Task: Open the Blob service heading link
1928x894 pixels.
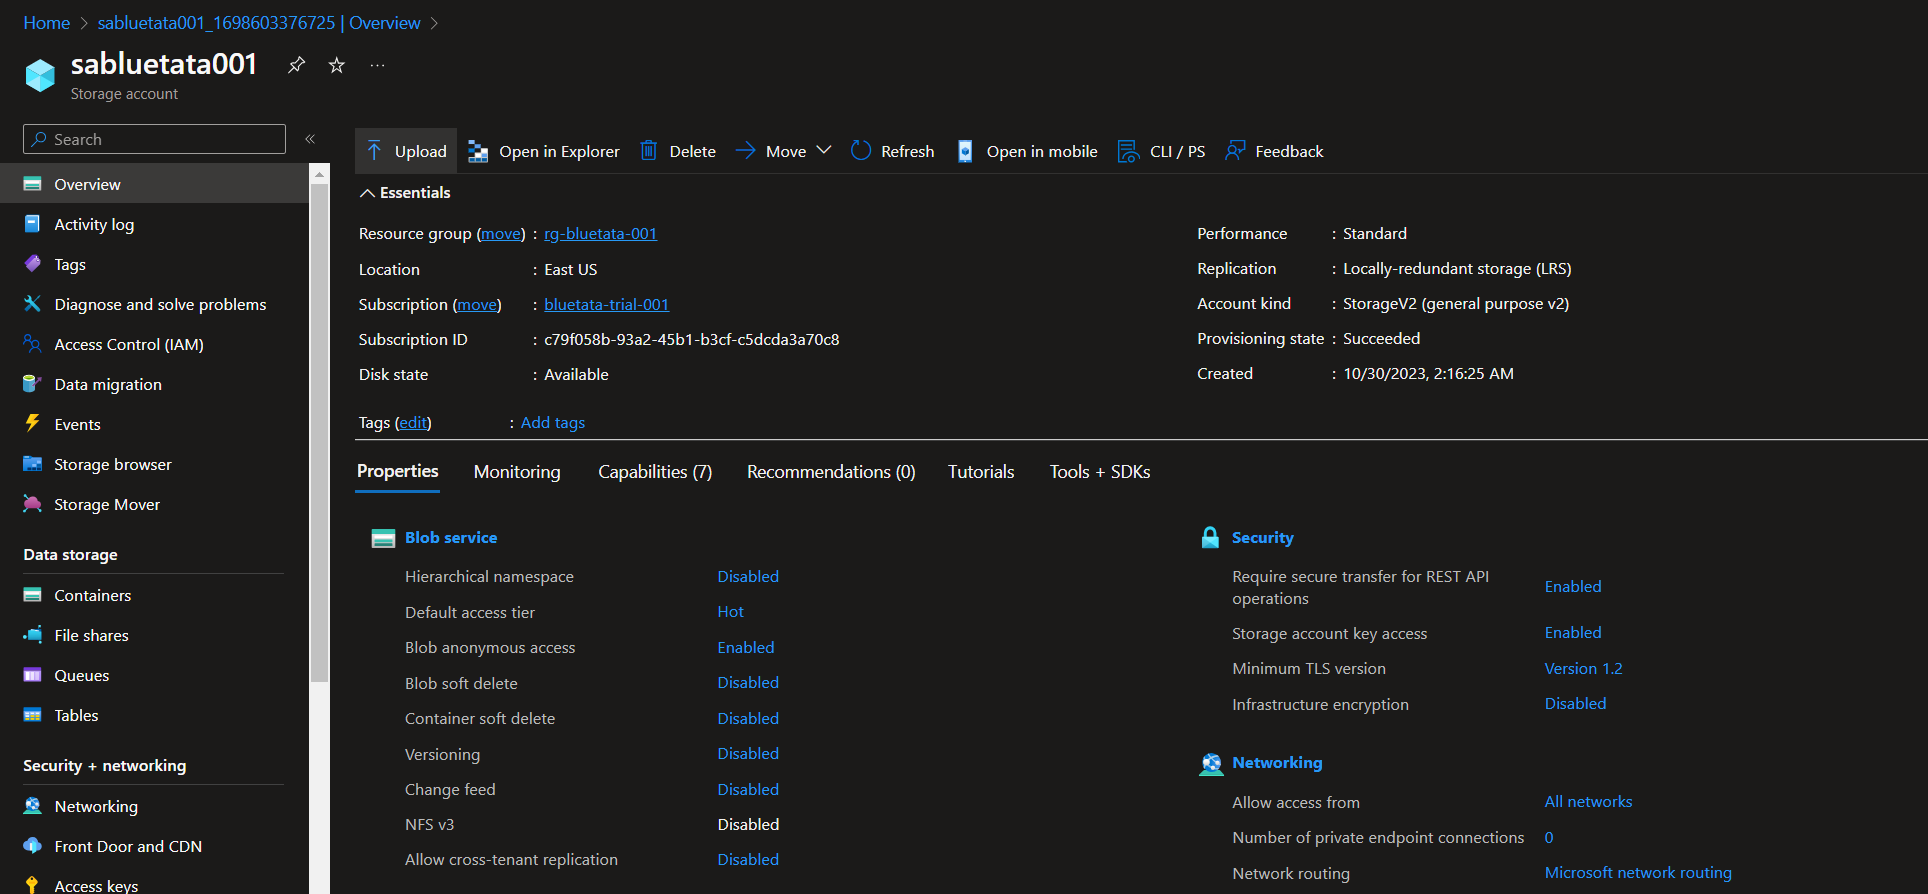Action: click(451, 538)
